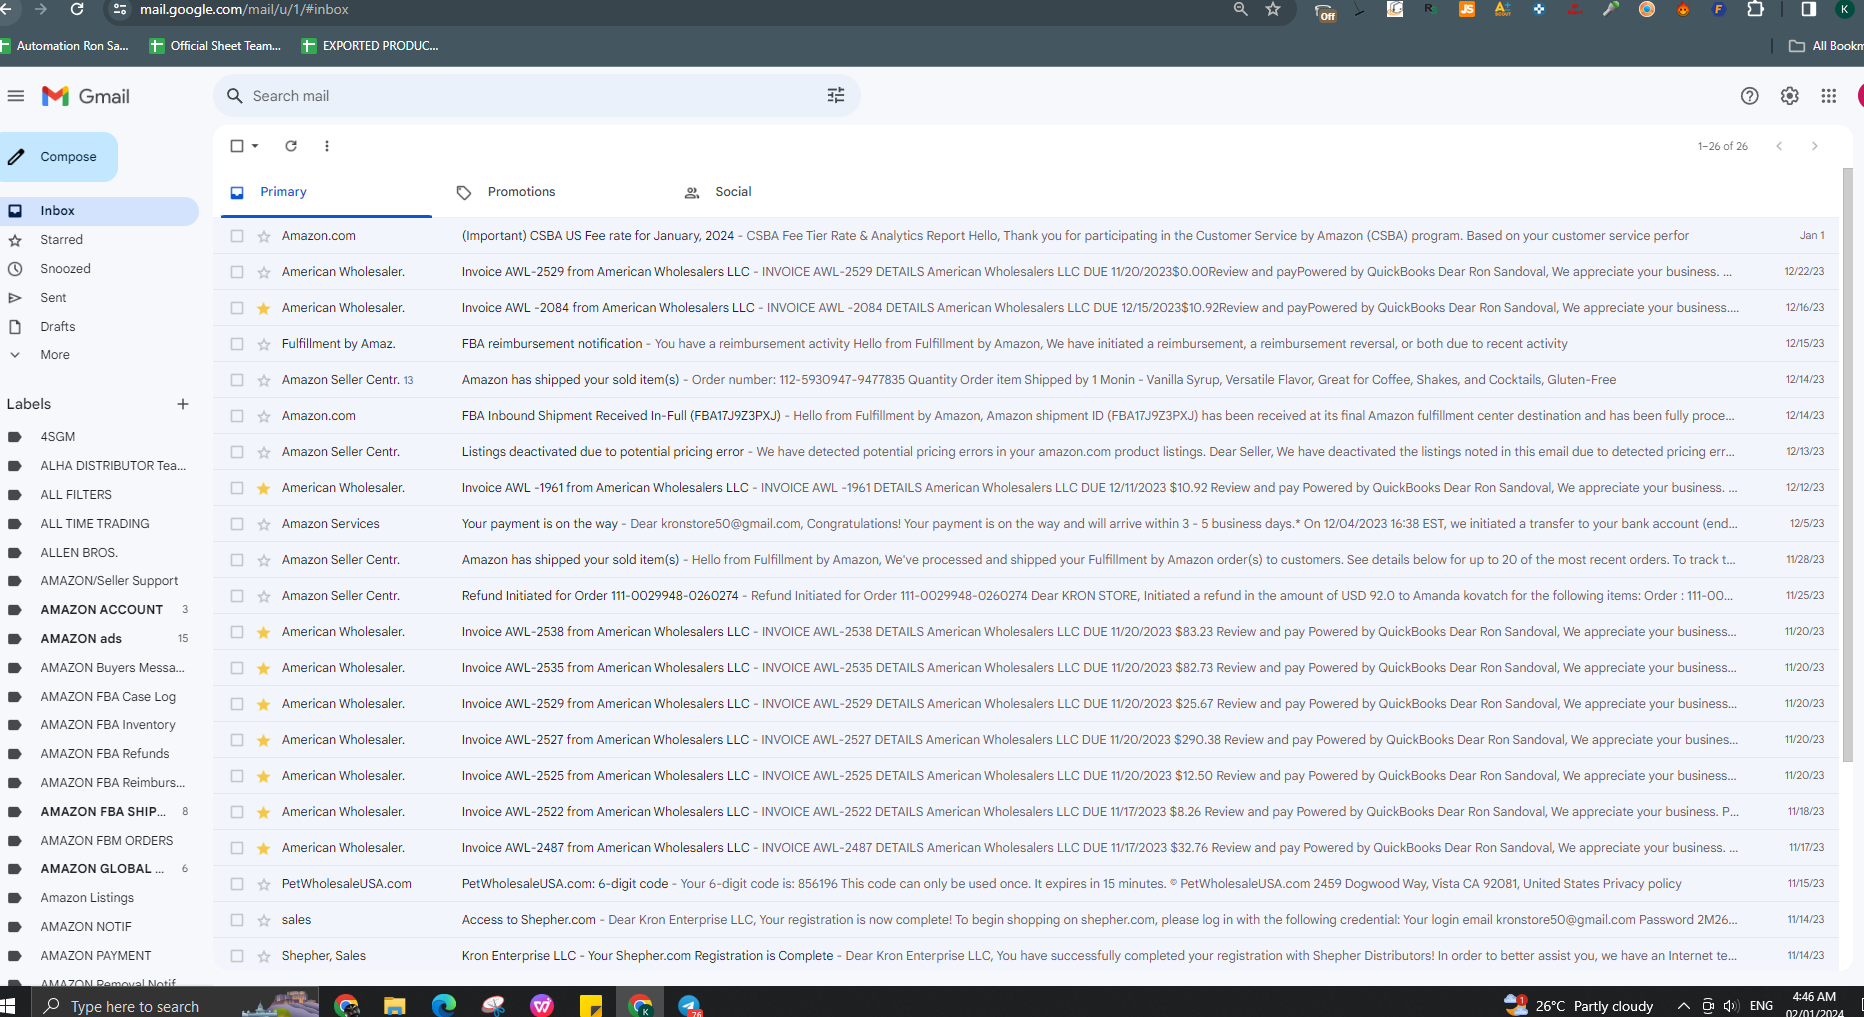Open the More options three-dot menu
The width and height of the screenshot is (1864, 1017).
point(327,146)
